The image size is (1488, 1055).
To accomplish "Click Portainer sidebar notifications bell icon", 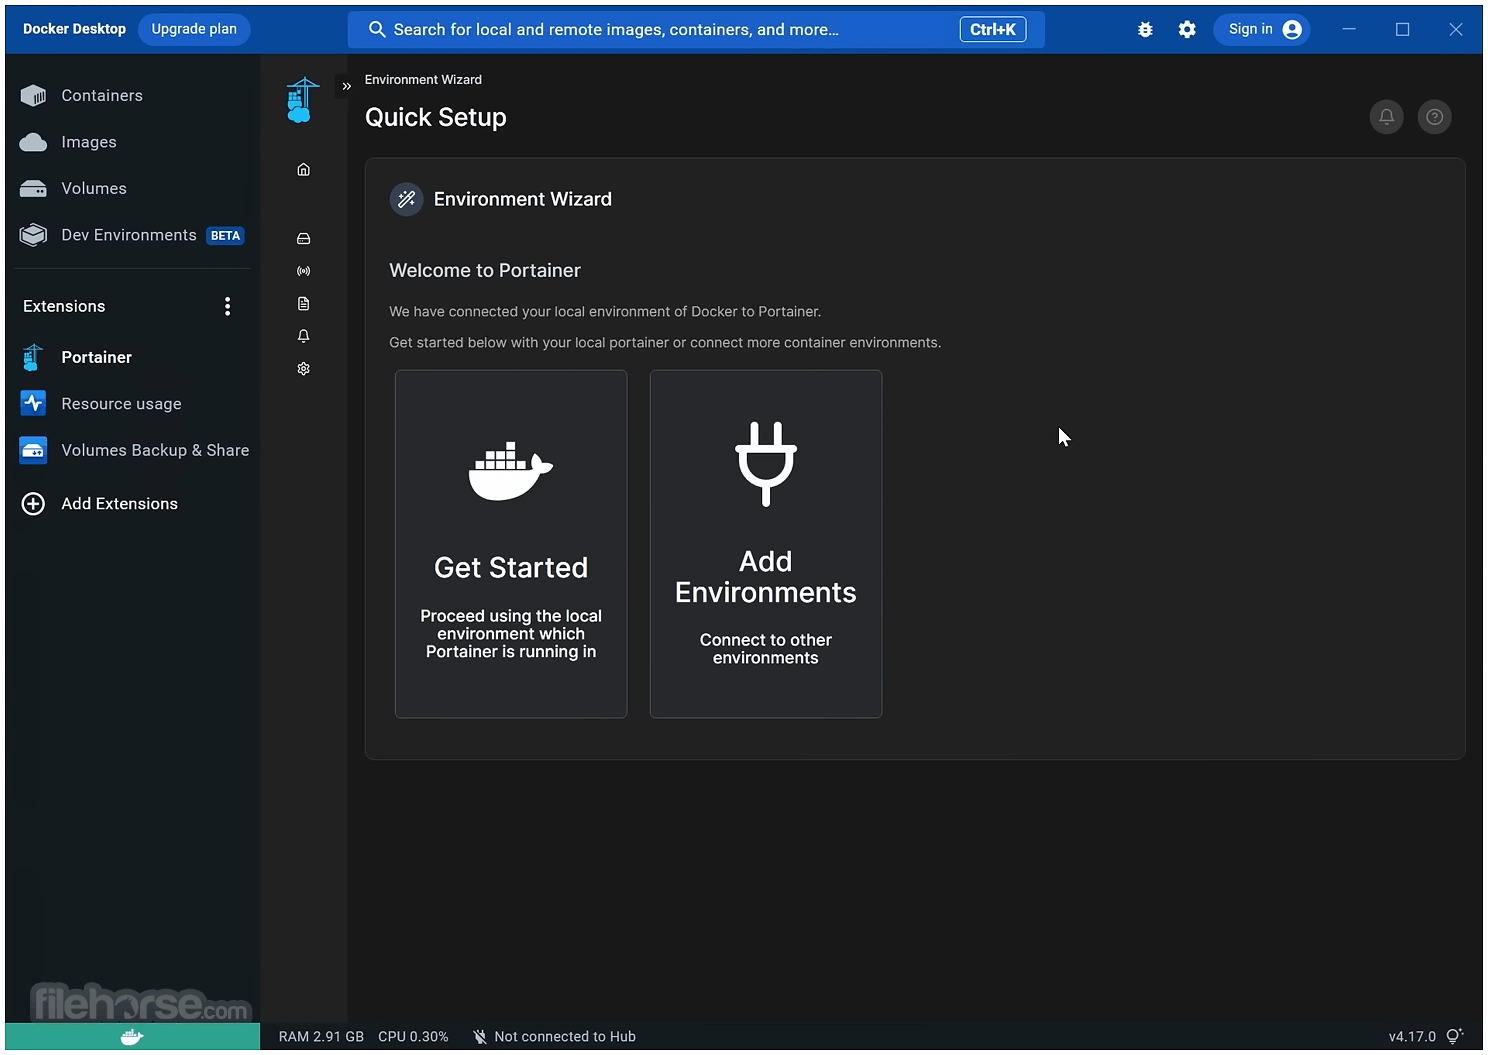I will point(304,336).
